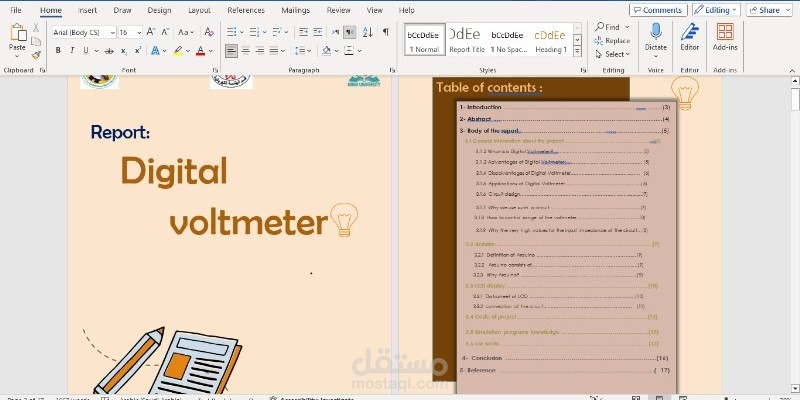
Task: Apply subscript formatting
Action: pyautogui.click(x=124, y=51)
